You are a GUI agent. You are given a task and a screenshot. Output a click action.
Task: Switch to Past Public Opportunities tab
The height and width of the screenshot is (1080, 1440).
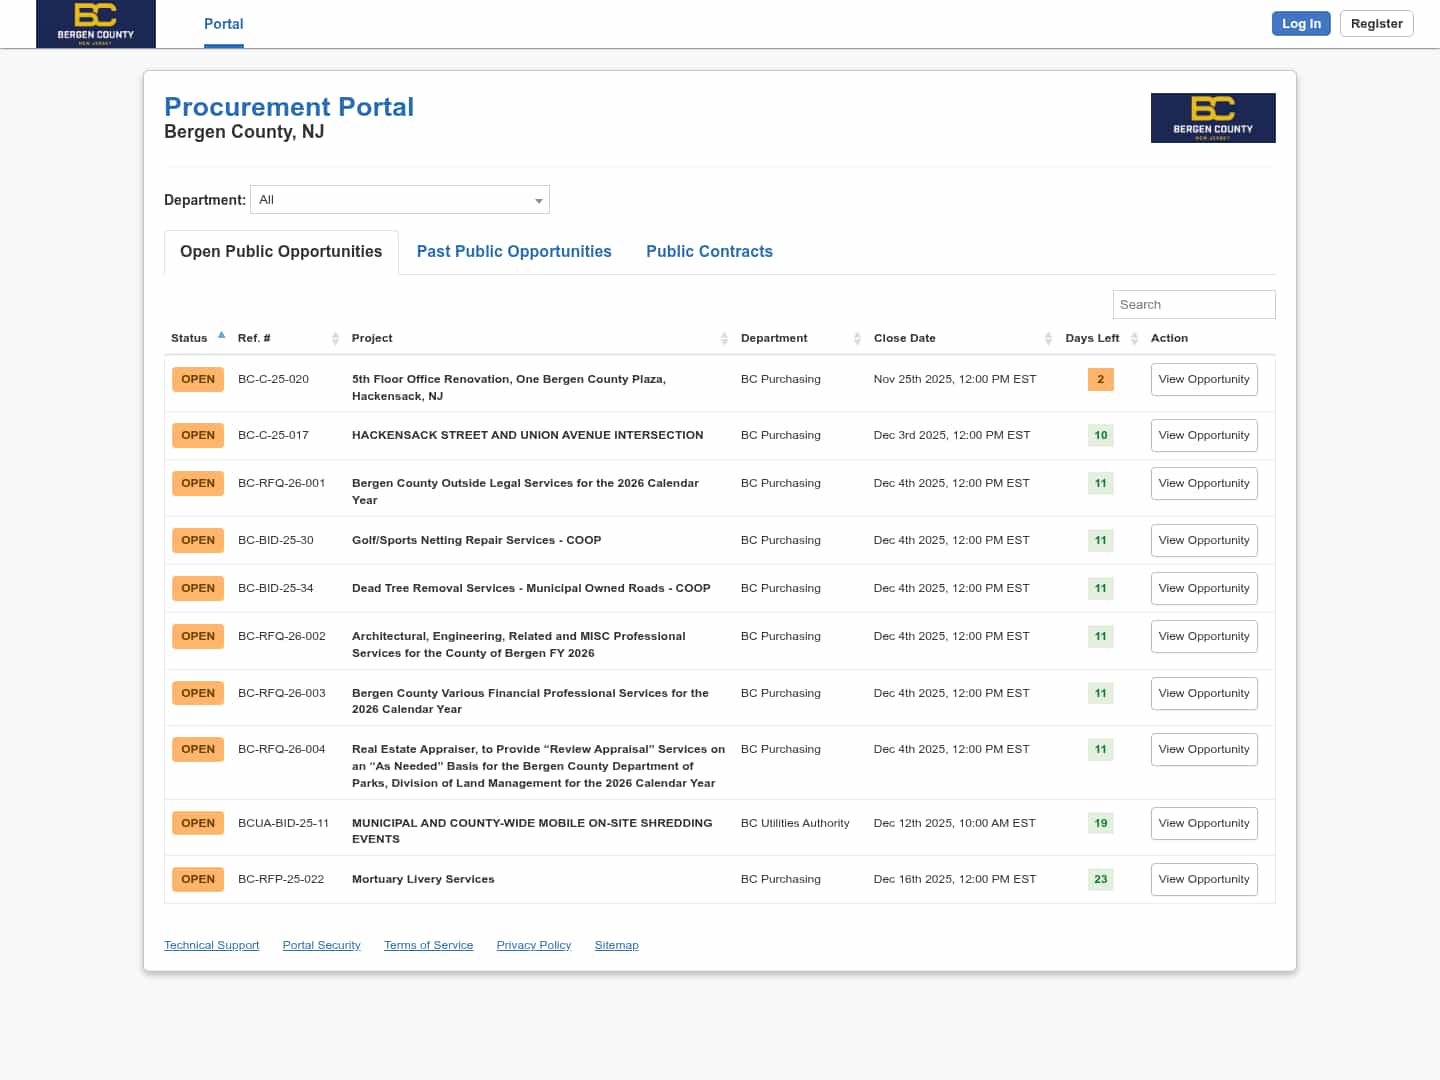point(514,252)
